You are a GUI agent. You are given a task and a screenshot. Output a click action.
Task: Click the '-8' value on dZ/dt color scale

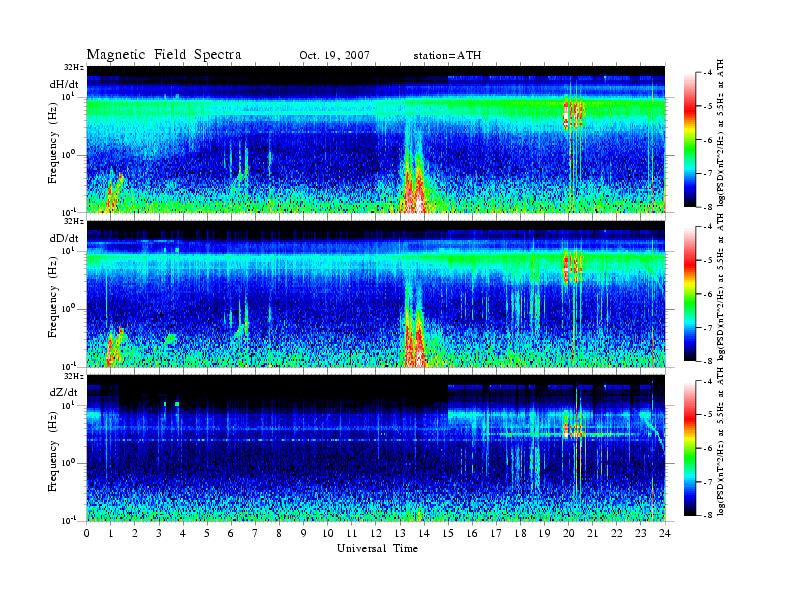[x=709, y=515]
